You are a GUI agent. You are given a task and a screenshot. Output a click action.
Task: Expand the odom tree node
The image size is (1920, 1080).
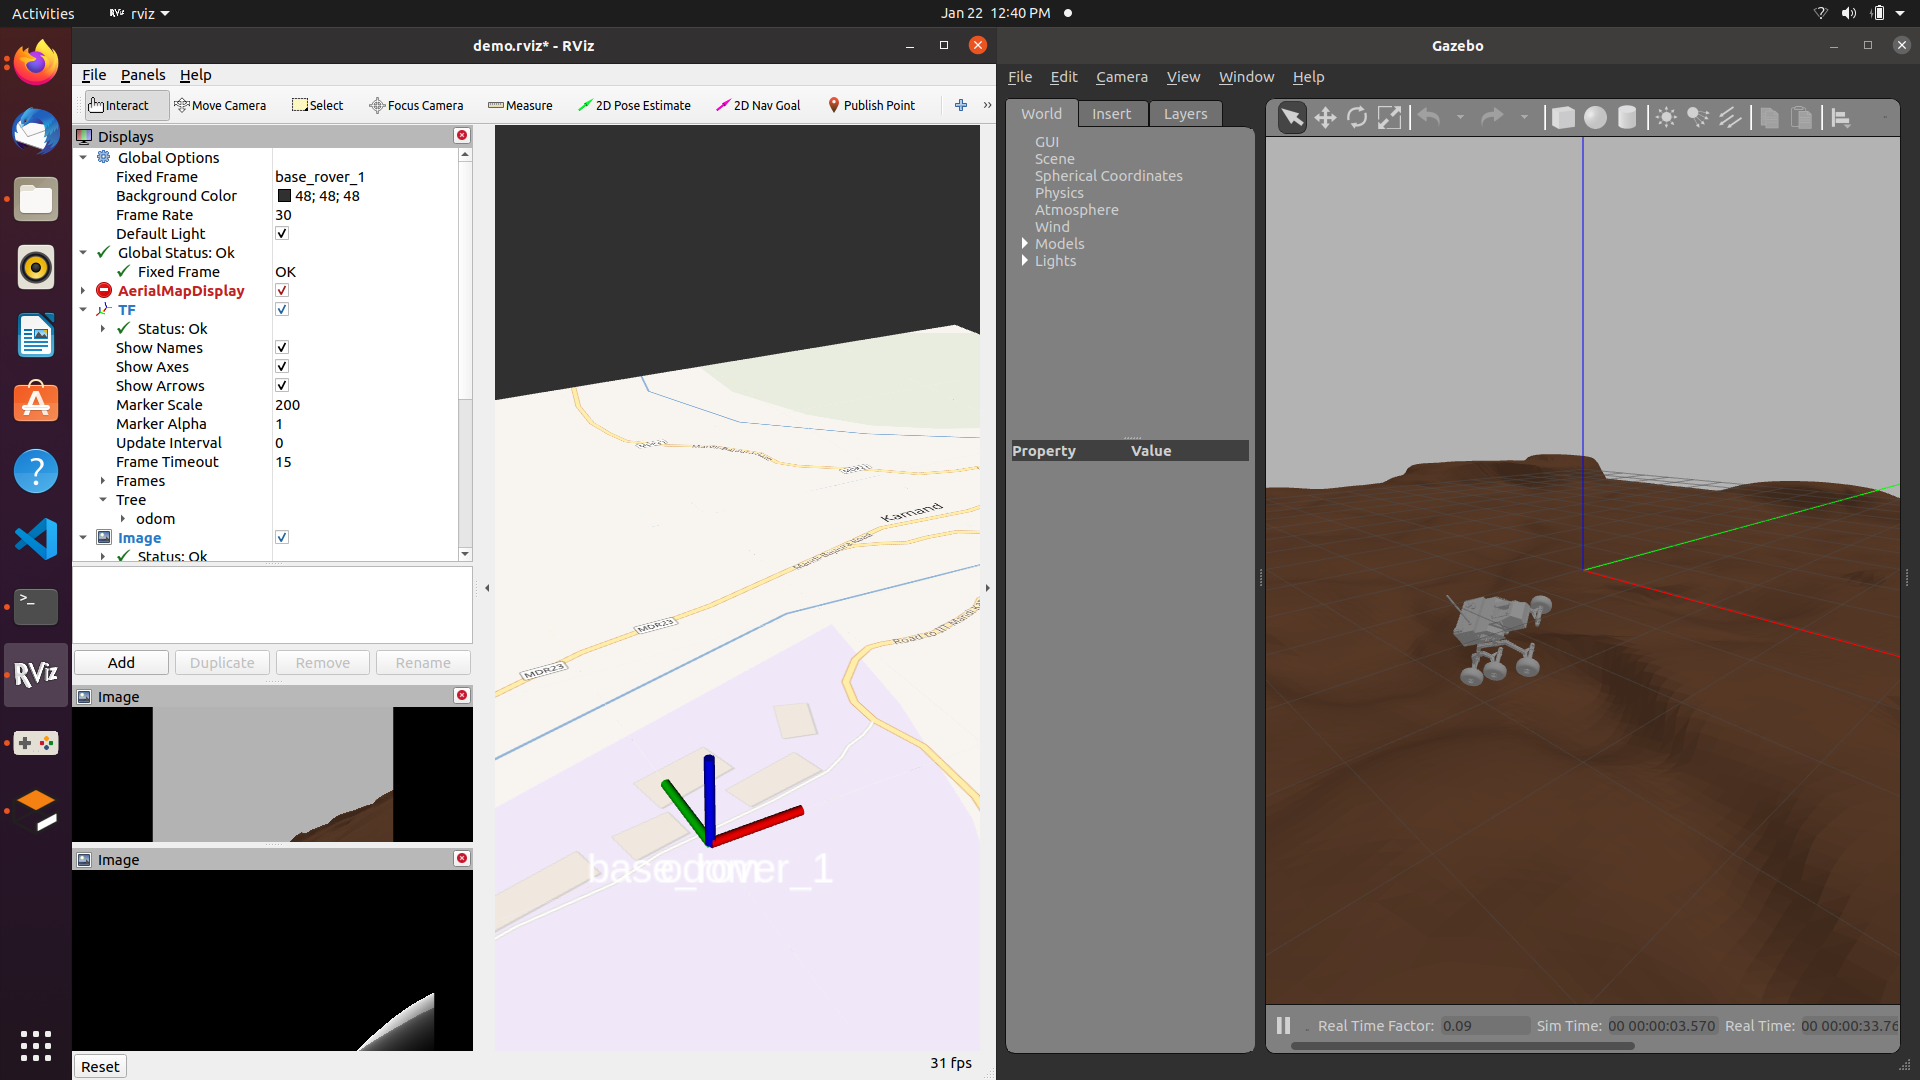point(123,519)
